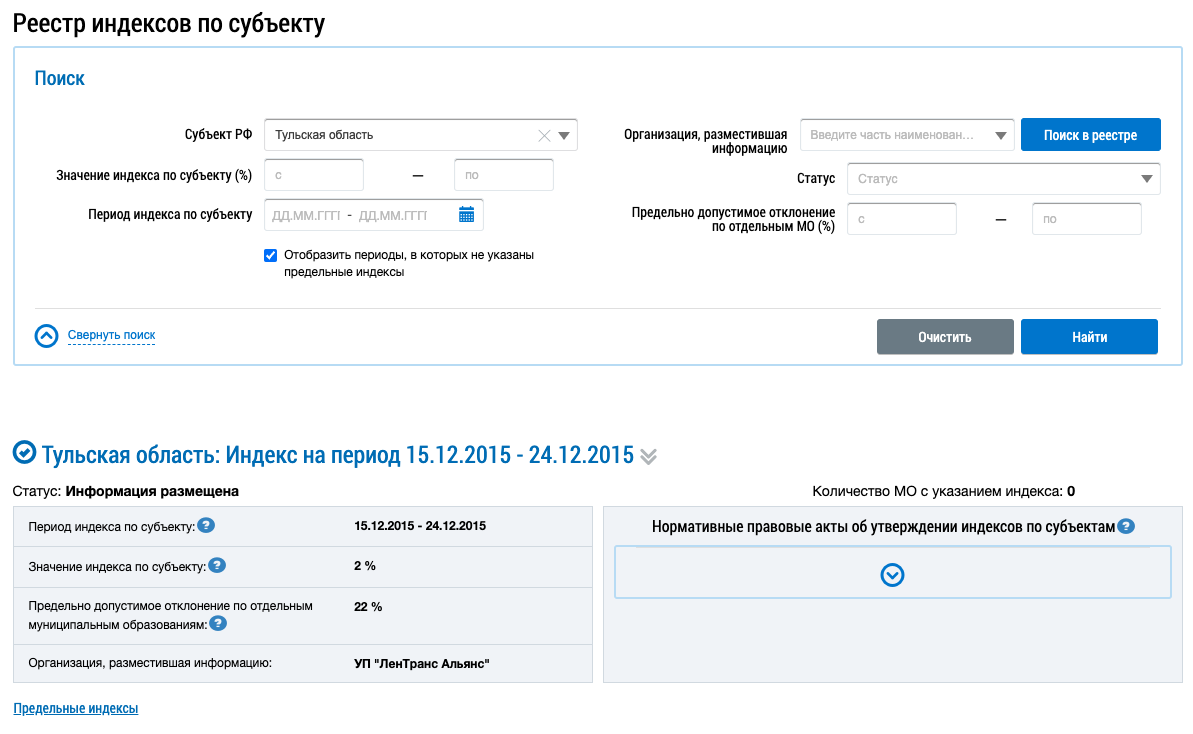
Task: Select the '22 %' deviation value
Action: point(368,607)
